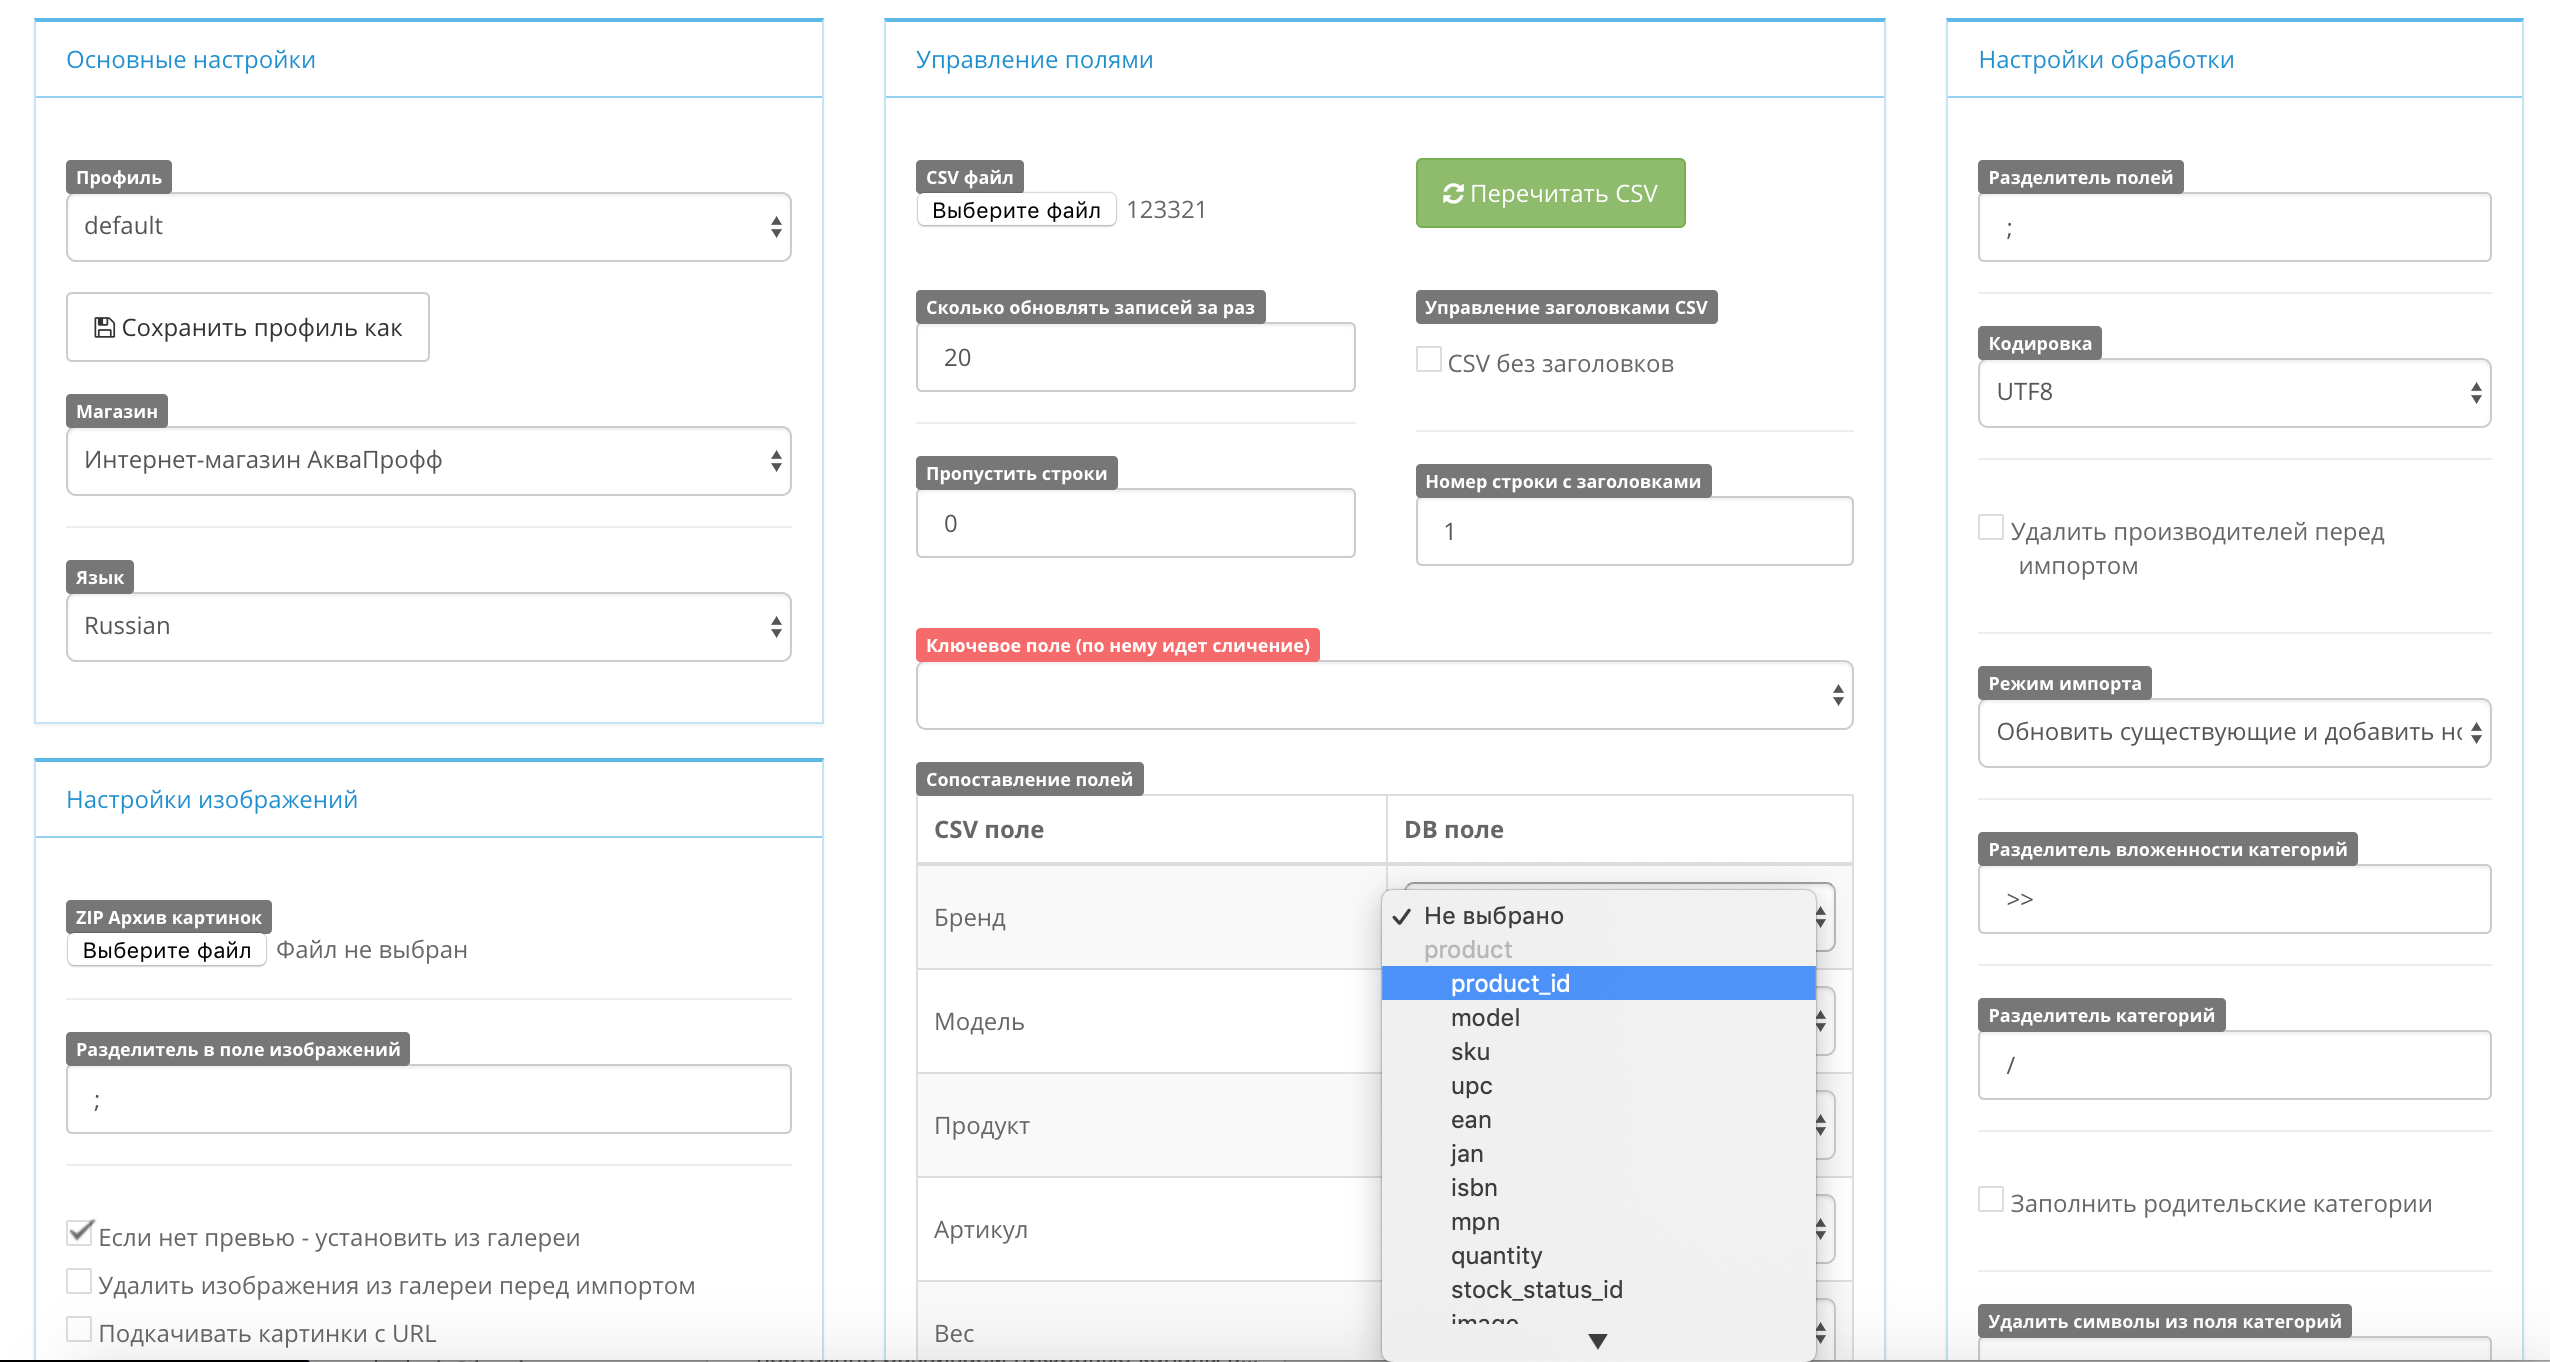Click the refresh icon on Перечитать CSV

(x=1453, y=193)
